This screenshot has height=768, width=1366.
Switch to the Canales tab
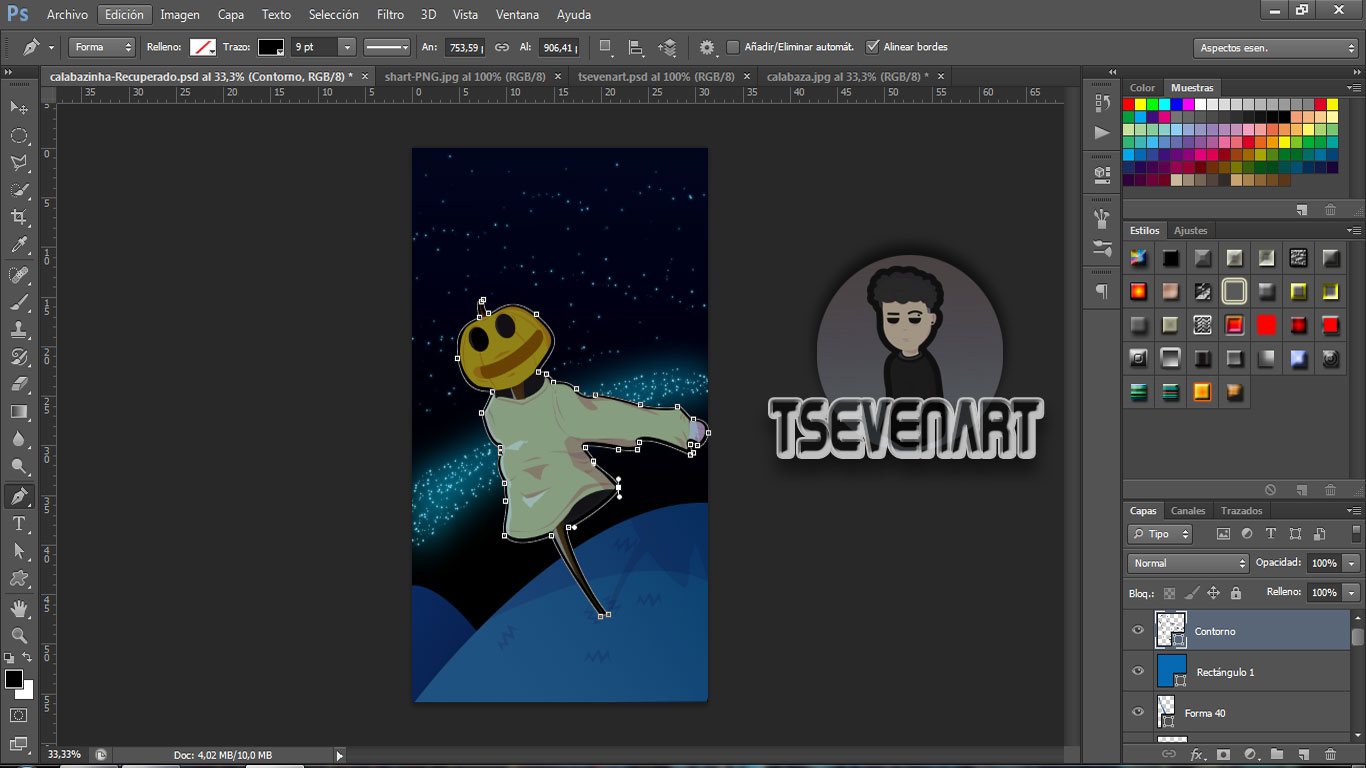point(1188,510)
